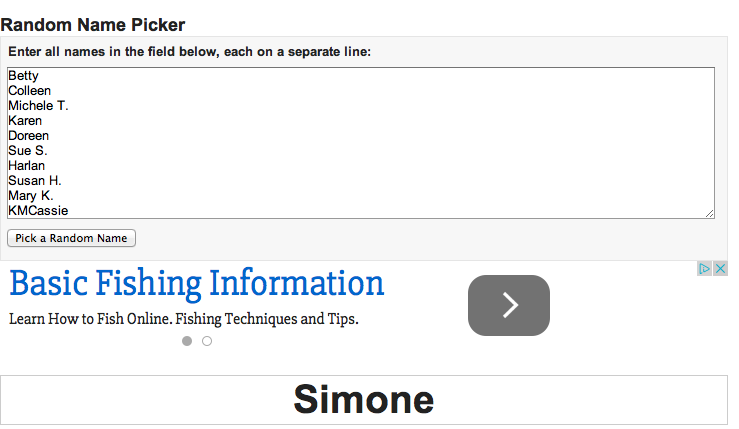Screen dimensions: 739x429
Task: Open the Basic Fishing Information ad headline
Action: click(x=197, y=284)
